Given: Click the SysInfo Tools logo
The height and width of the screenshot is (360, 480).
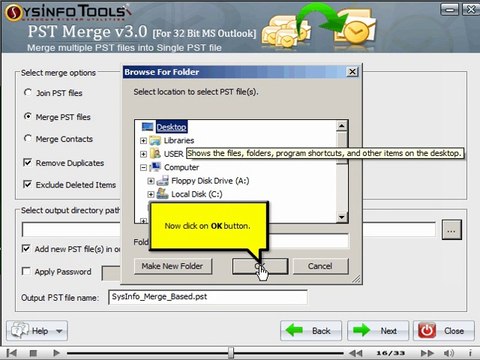Looking at the screenshot, I should [68, 12].
